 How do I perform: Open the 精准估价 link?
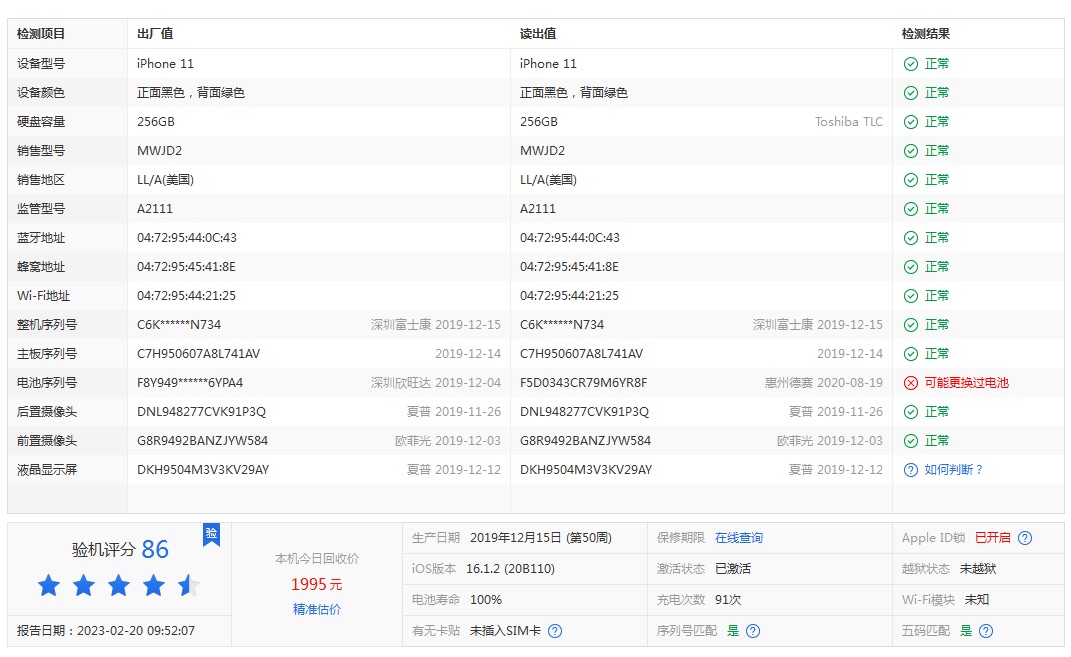click(x=317, y=609)
